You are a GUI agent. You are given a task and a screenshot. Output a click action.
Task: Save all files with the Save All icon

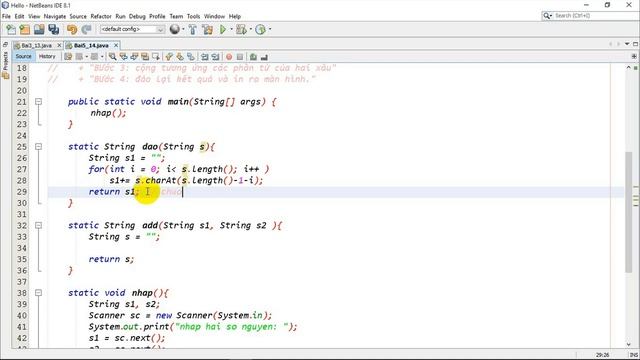click(53, 29)
